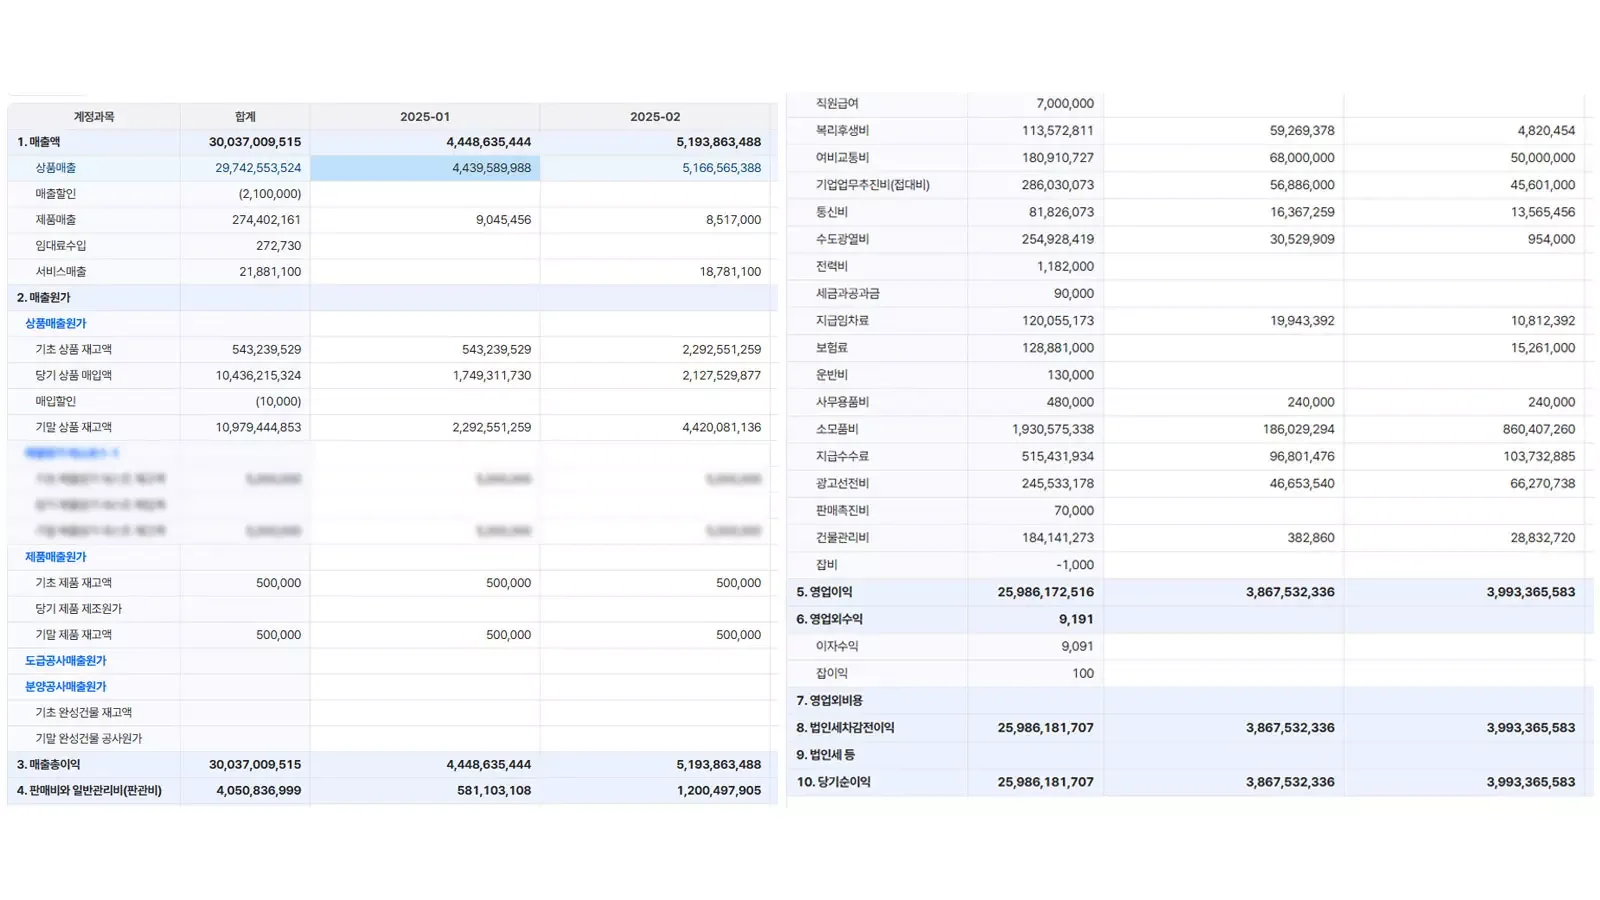Click the 상품매출 account link
The image size is (1600, 900).
pyautogui.click(x=56, y=168)
